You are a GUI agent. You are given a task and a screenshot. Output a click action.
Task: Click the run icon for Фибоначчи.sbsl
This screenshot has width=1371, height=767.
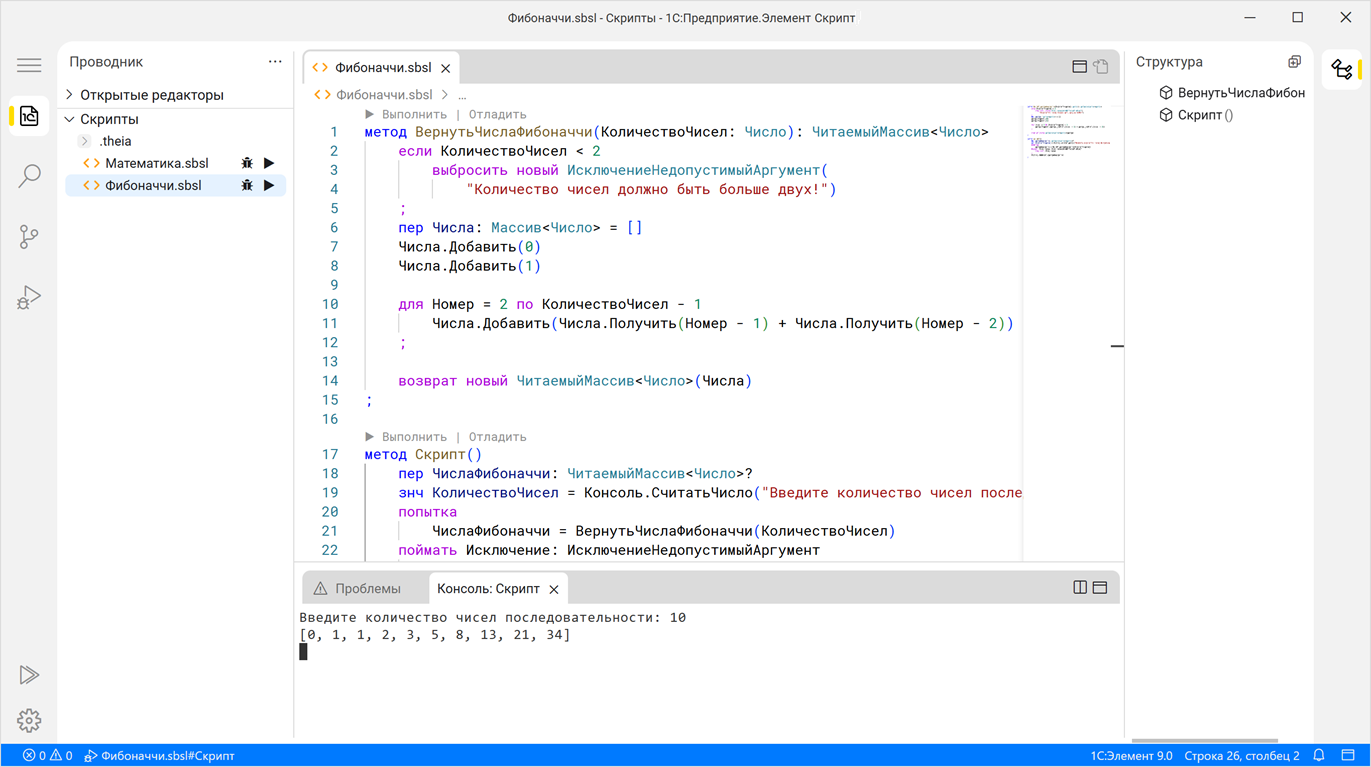[269, 186]
